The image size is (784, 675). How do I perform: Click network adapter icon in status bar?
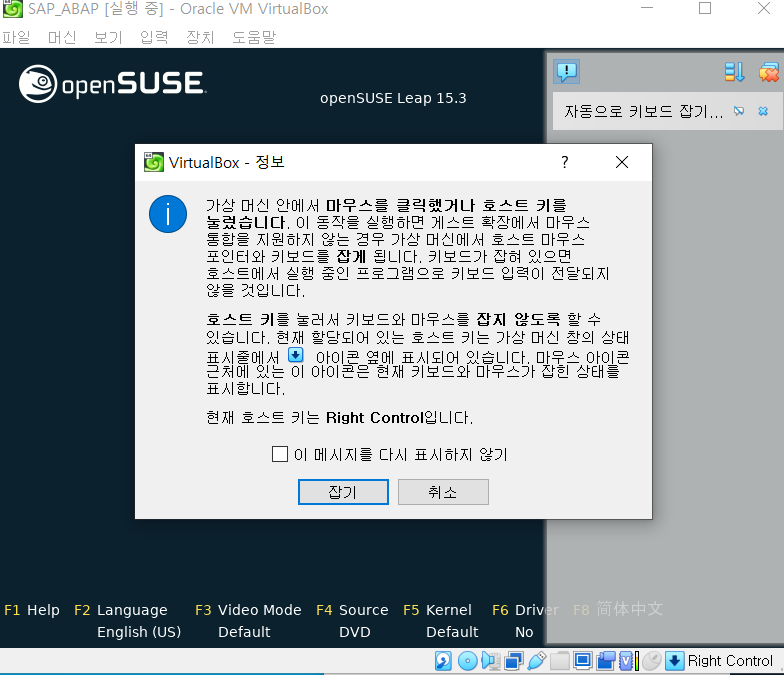click(514, 660)
